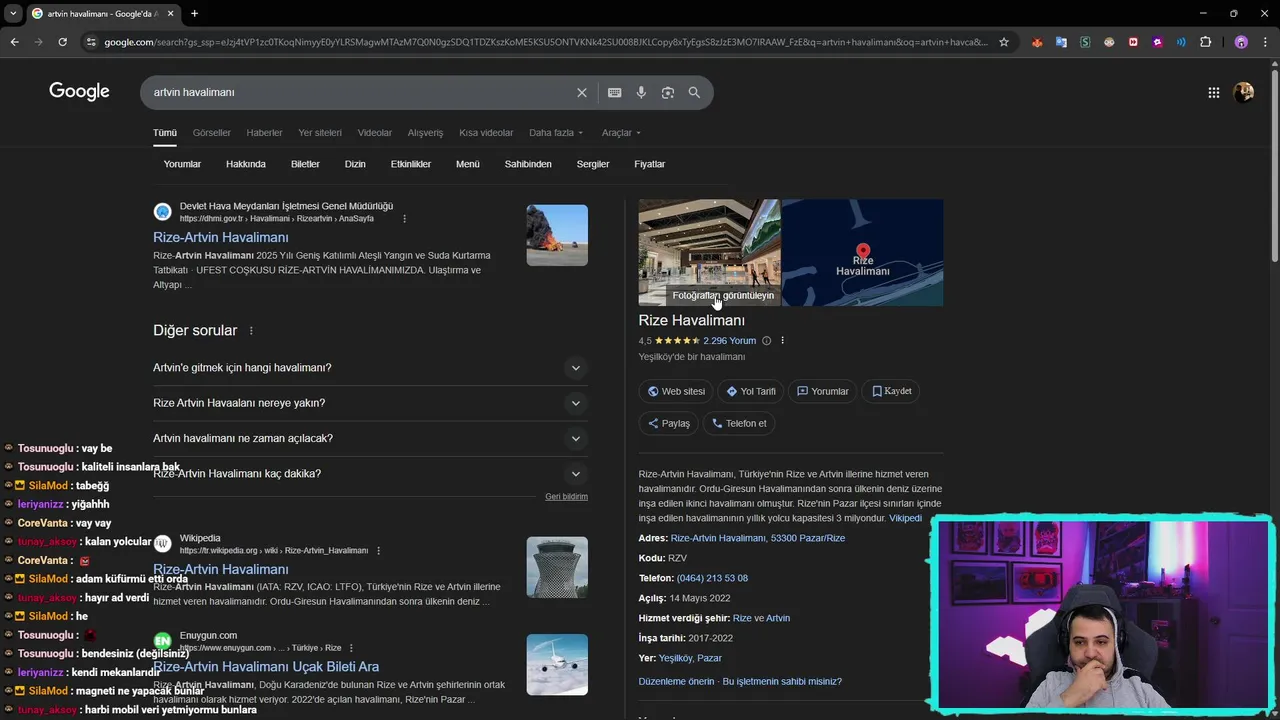1280x720 pixels.
Task: Open the 2.296 Yorum reviews link
Action: point(729,341)
